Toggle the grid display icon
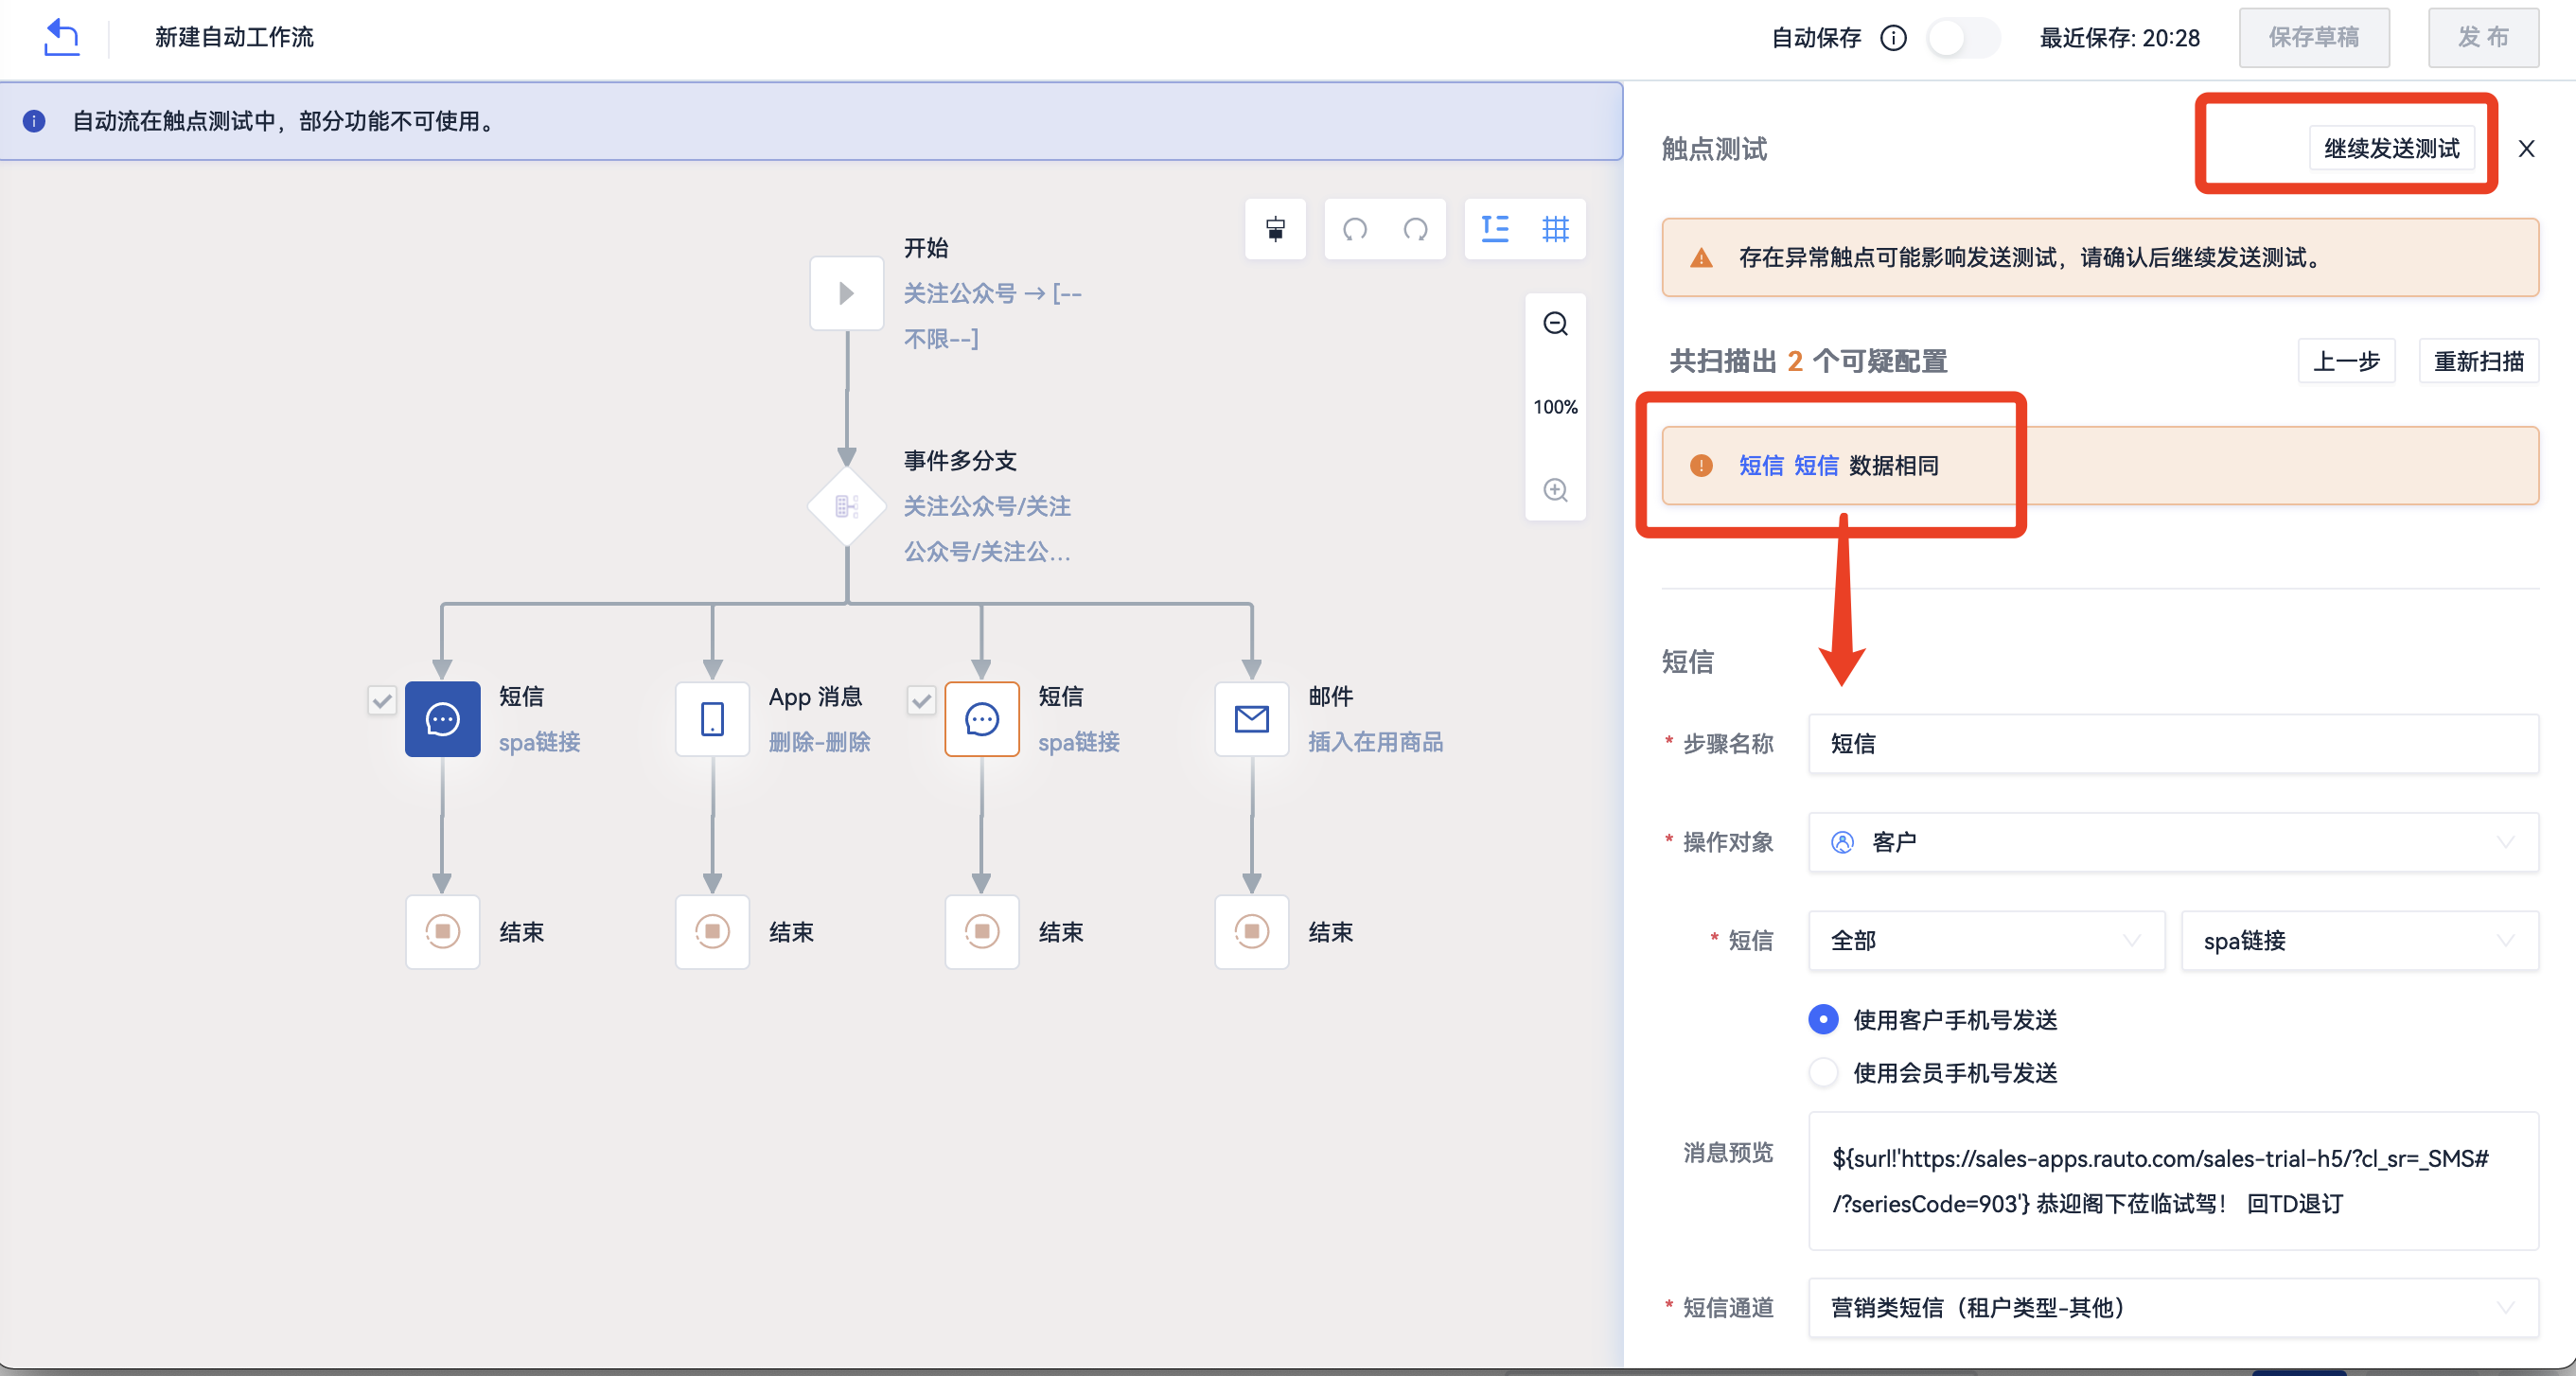 pos(1555,229)
